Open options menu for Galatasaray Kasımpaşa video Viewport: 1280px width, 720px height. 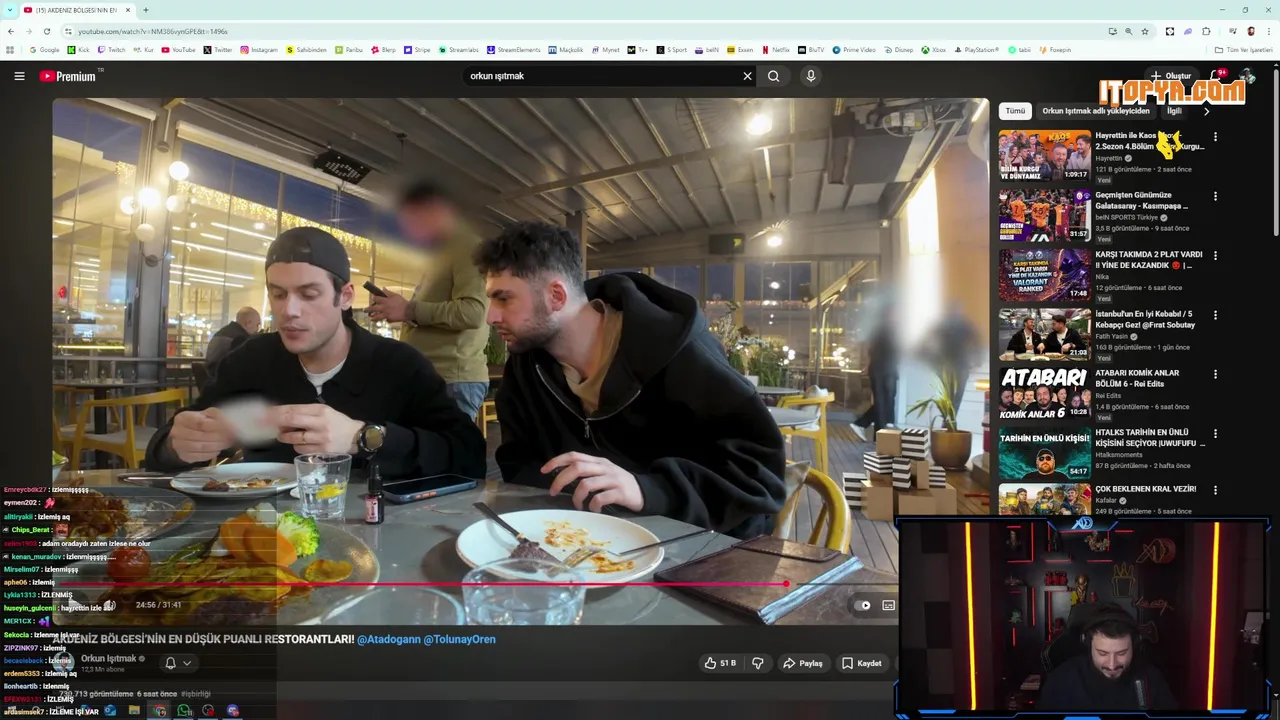tap(1215, 196)
